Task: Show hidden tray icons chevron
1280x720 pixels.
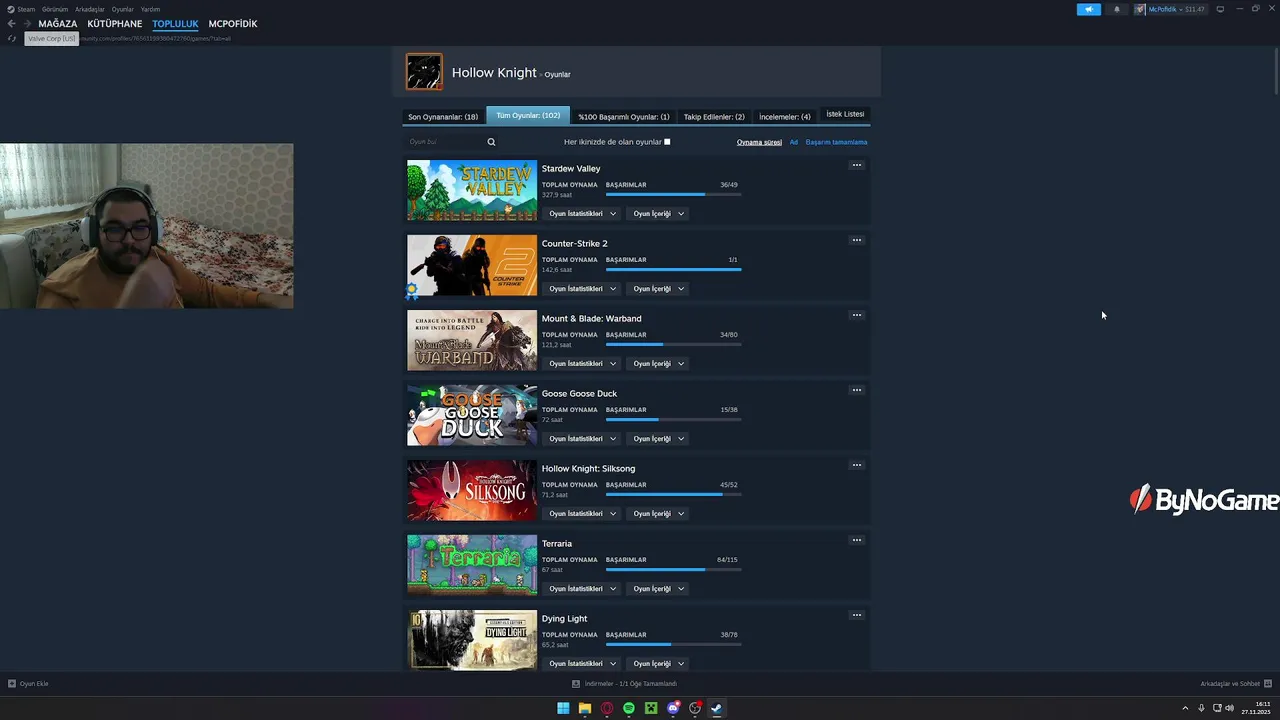Action: (1186, 708)
